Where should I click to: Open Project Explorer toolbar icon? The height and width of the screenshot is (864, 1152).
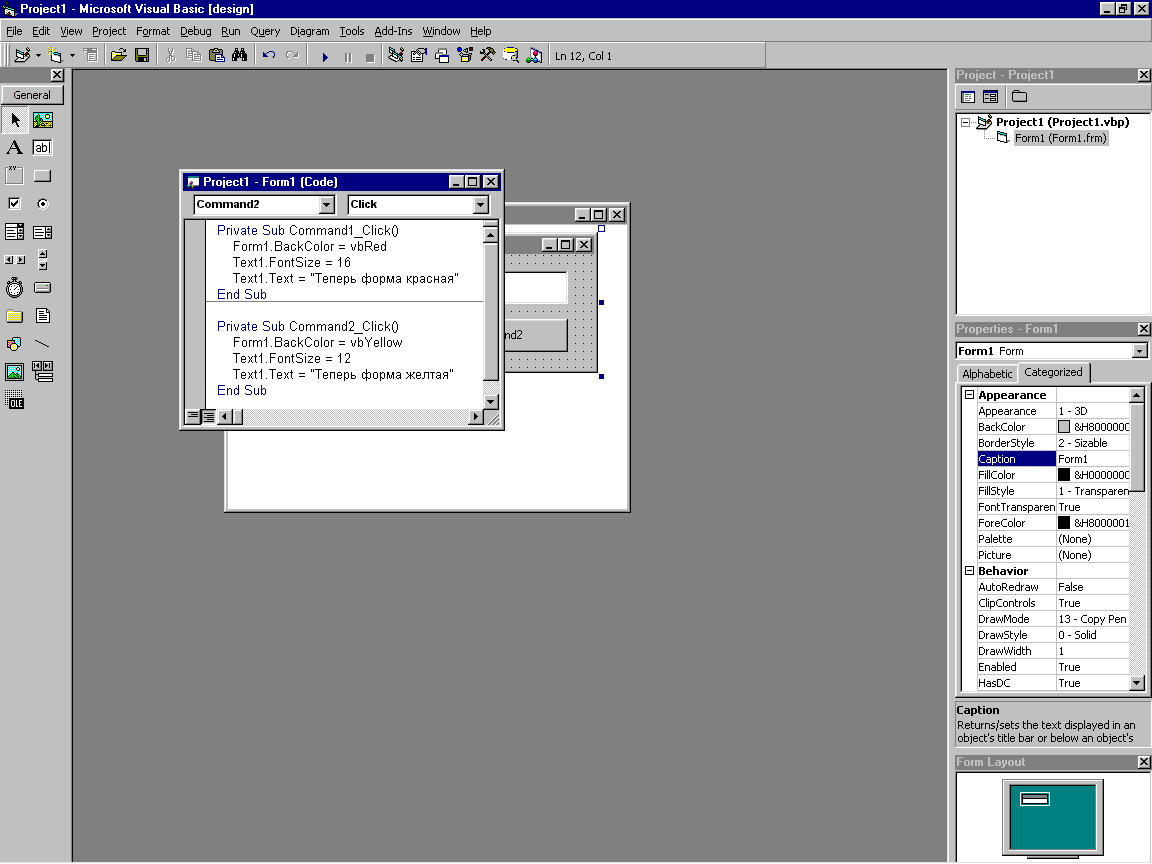coord(395,55)
